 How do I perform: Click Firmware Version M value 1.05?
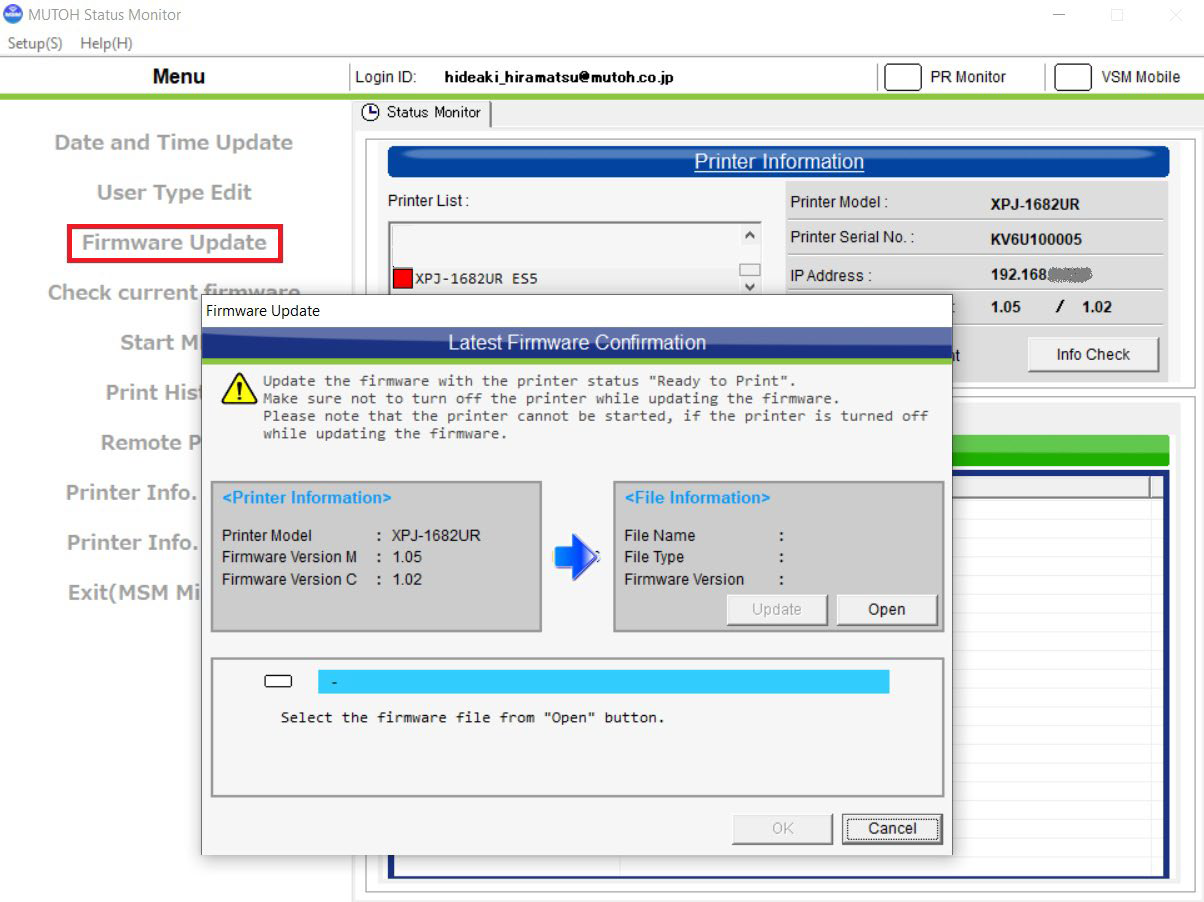[x=407, y=557]
